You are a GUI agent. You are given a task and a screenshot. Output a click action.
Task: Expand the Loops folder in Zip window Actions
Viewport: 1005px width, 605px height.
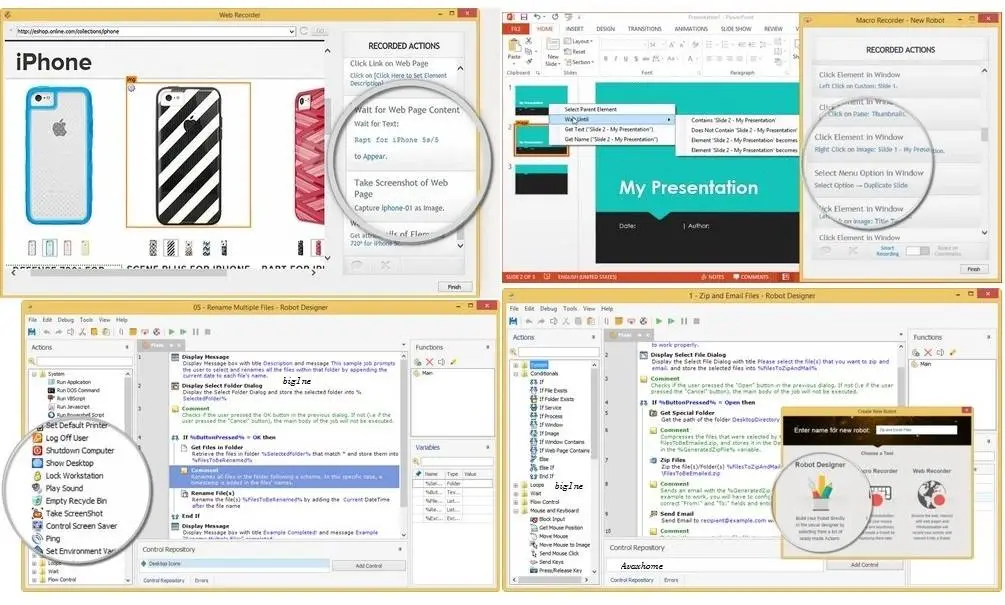516,485
